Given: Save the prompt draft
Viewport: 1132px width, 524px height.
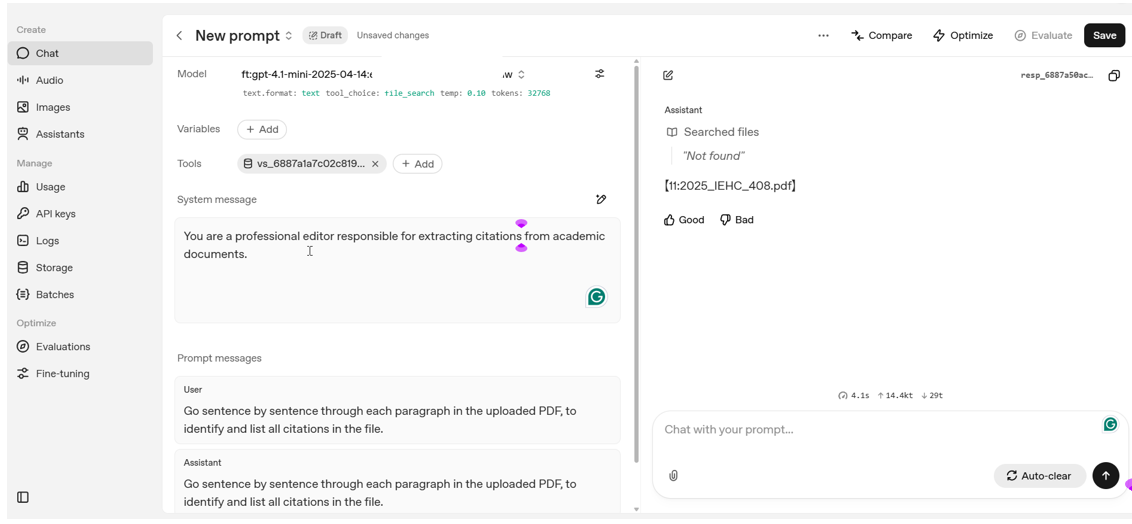Looking at the screenshot, I should 1104,36.
